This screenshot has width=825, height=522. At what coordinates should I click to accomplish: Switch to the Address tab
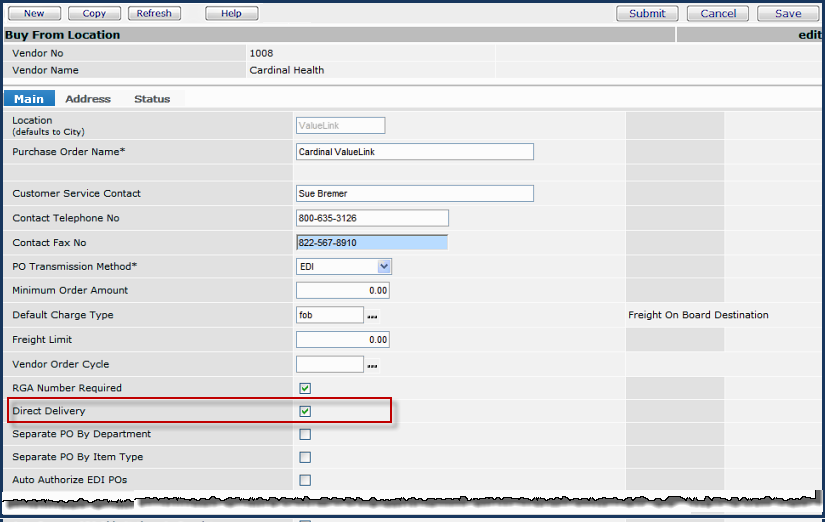88,99
